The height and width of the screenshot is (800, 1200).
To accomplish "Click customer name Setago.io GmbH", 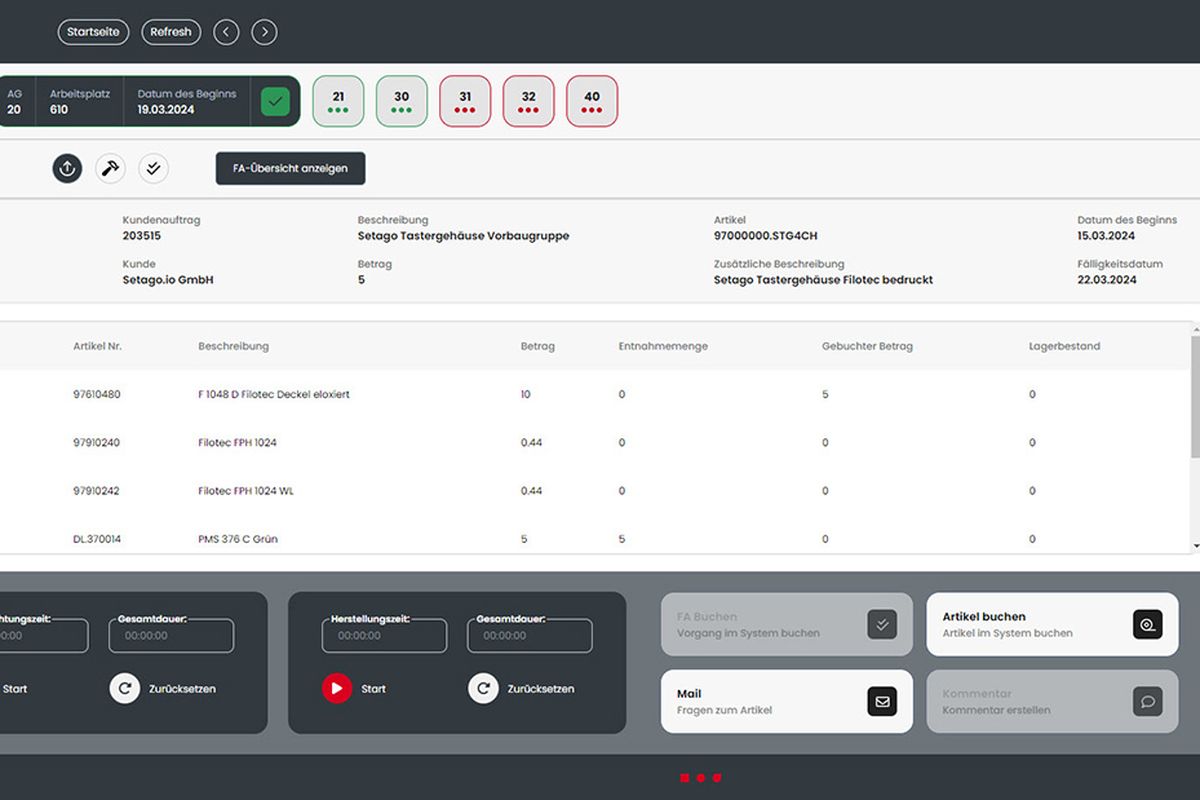I will click(168, 280).
